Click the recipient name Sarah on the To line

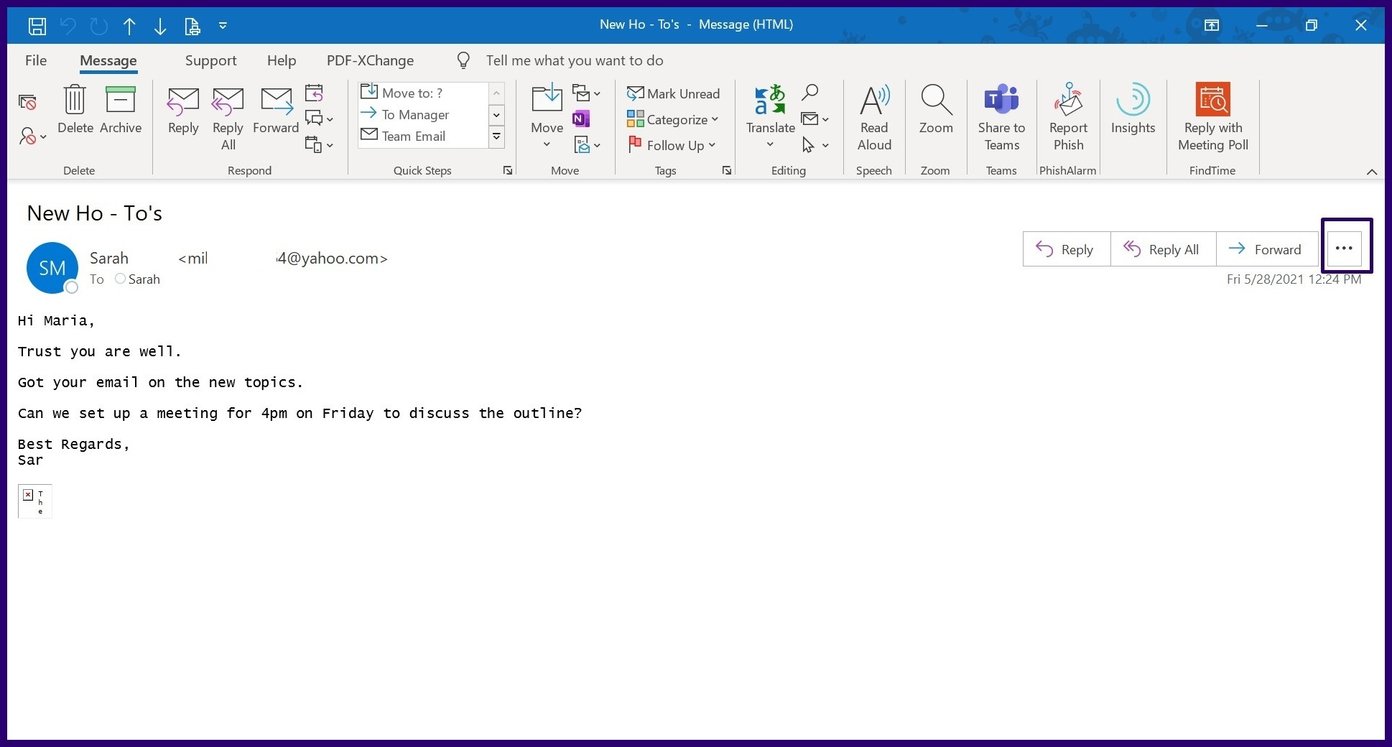(144, 279)
